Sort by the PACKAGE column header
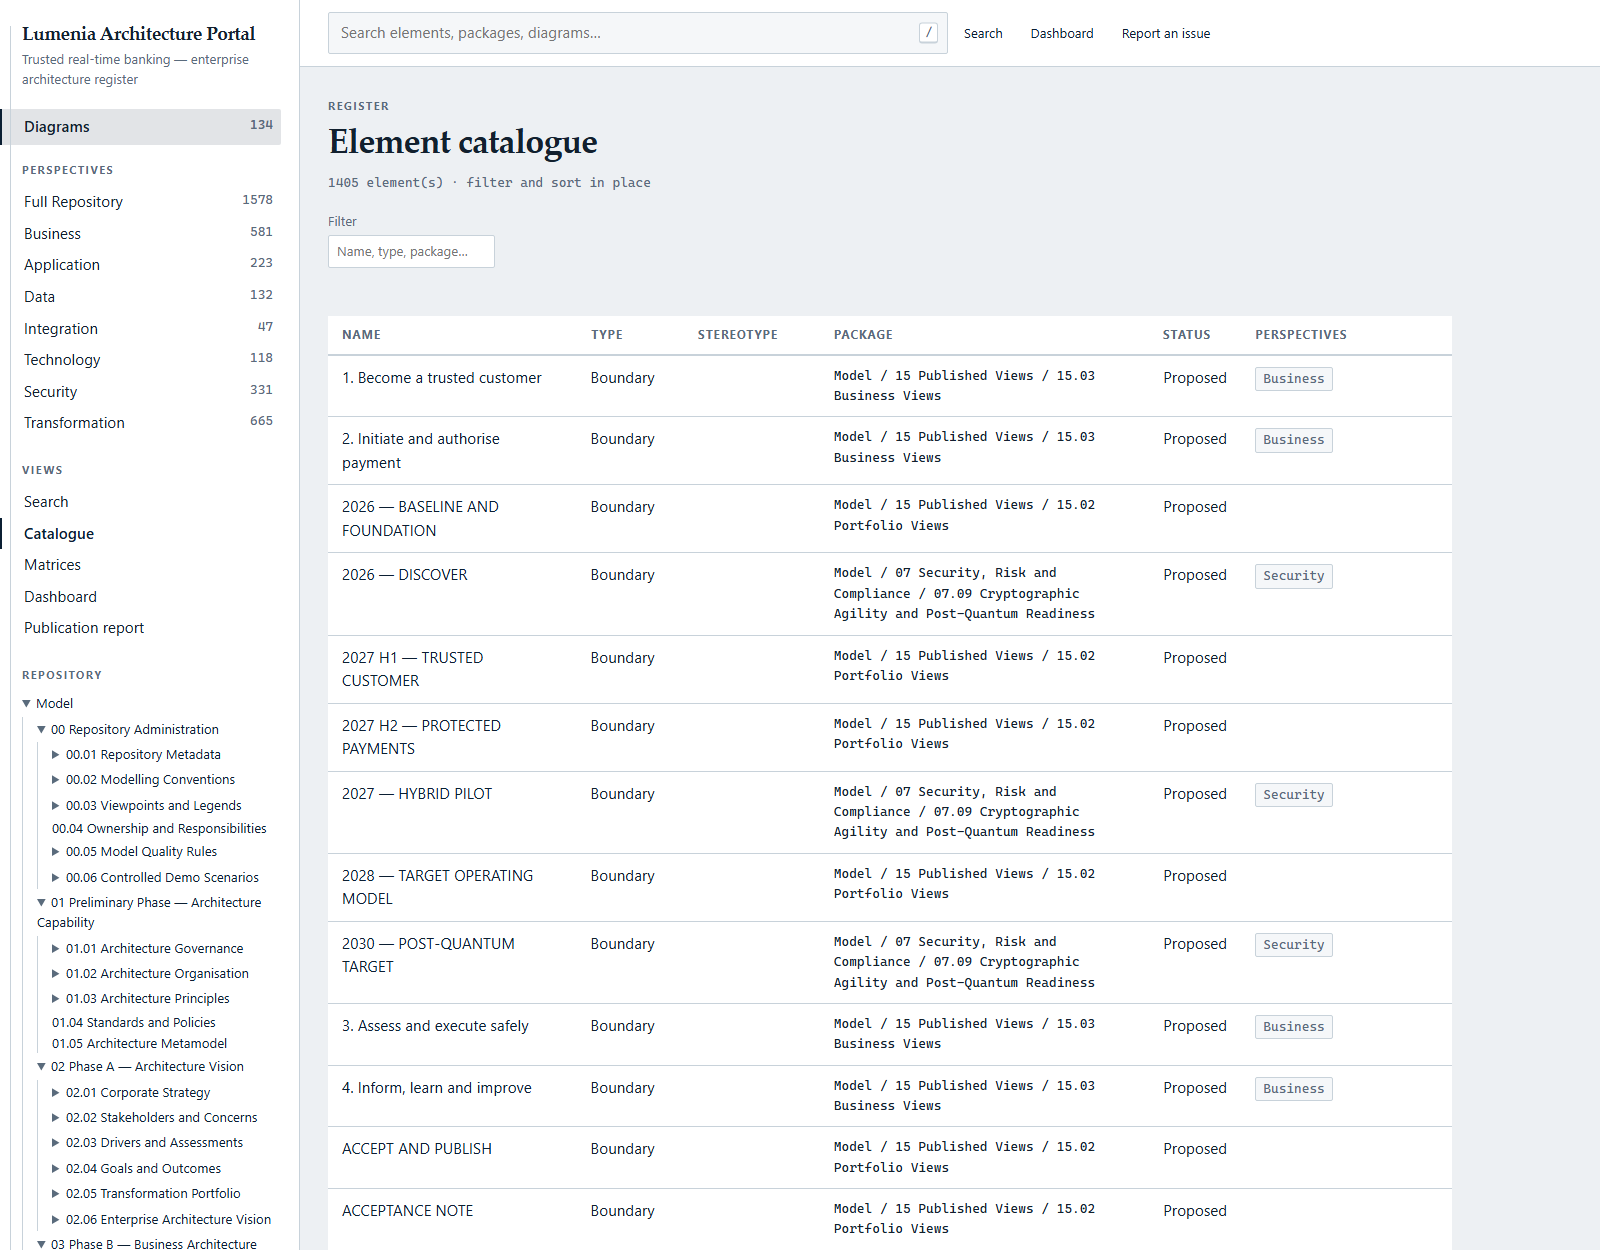 863,335
